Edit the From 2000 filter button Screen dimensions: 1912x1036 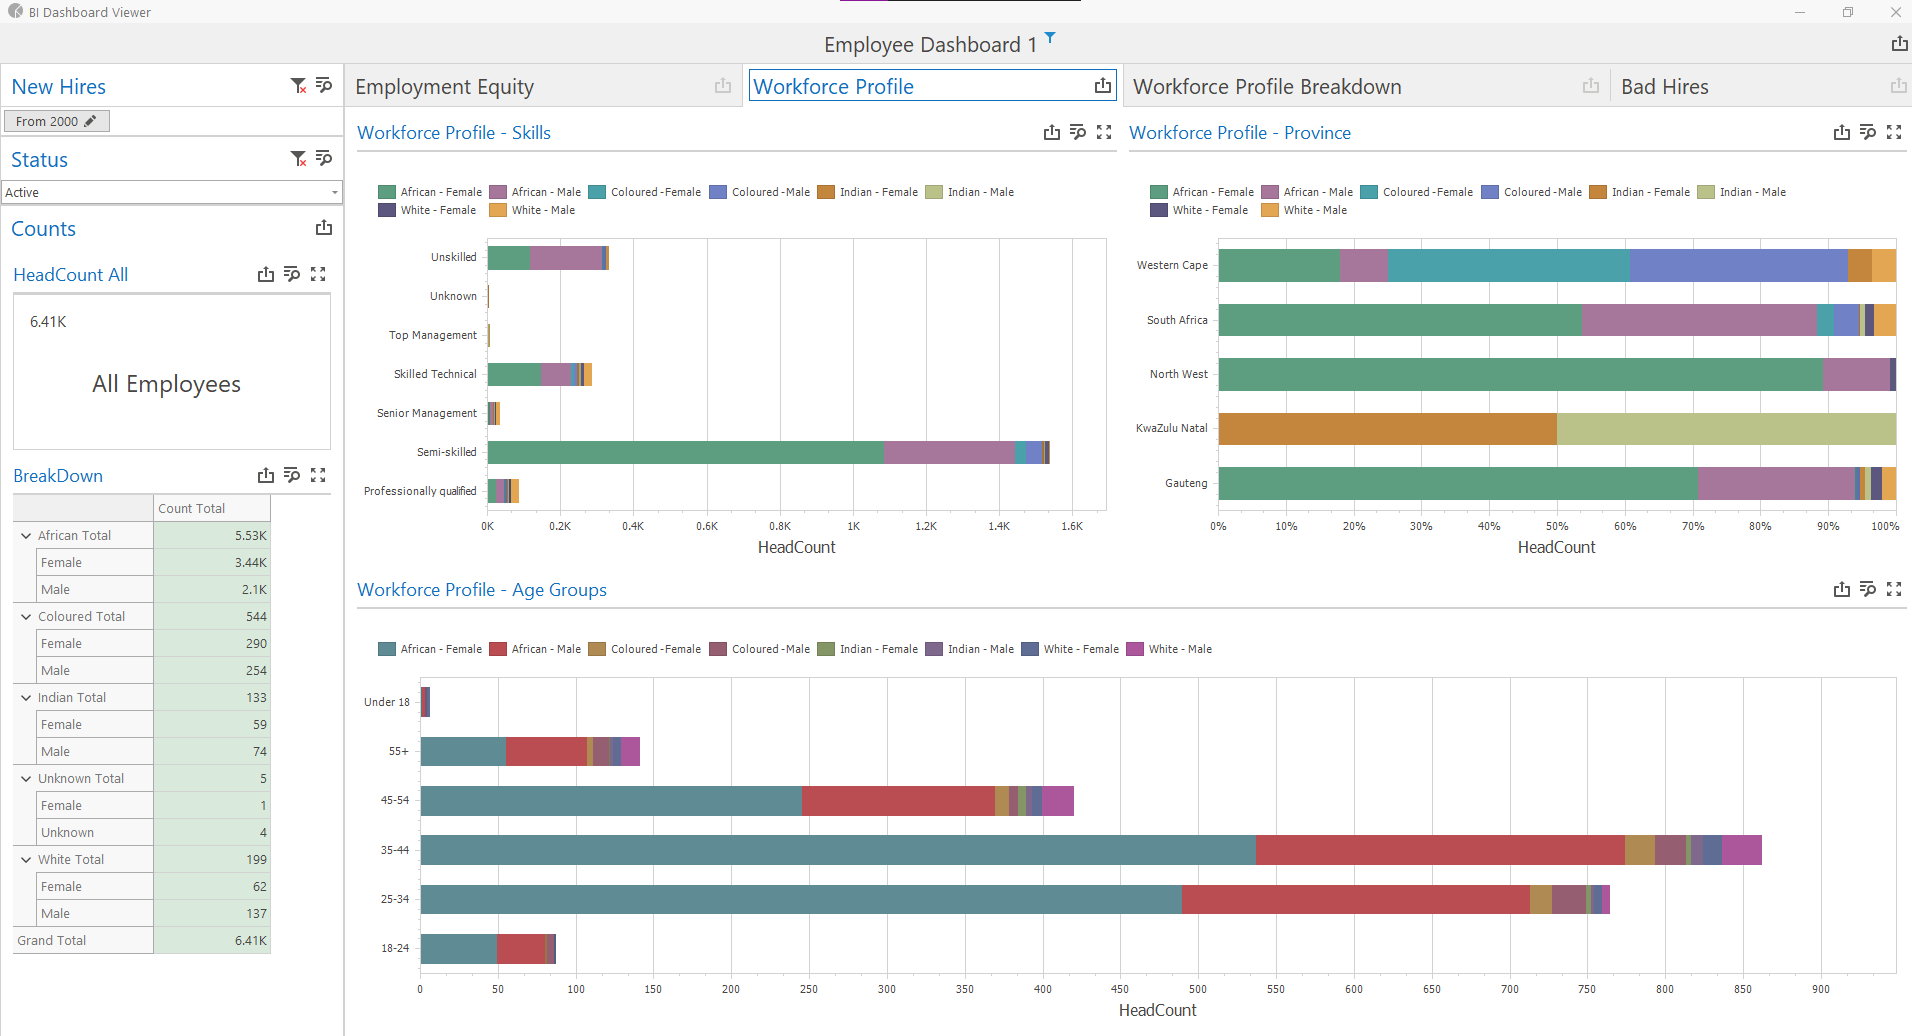click(x=56, y=121)
